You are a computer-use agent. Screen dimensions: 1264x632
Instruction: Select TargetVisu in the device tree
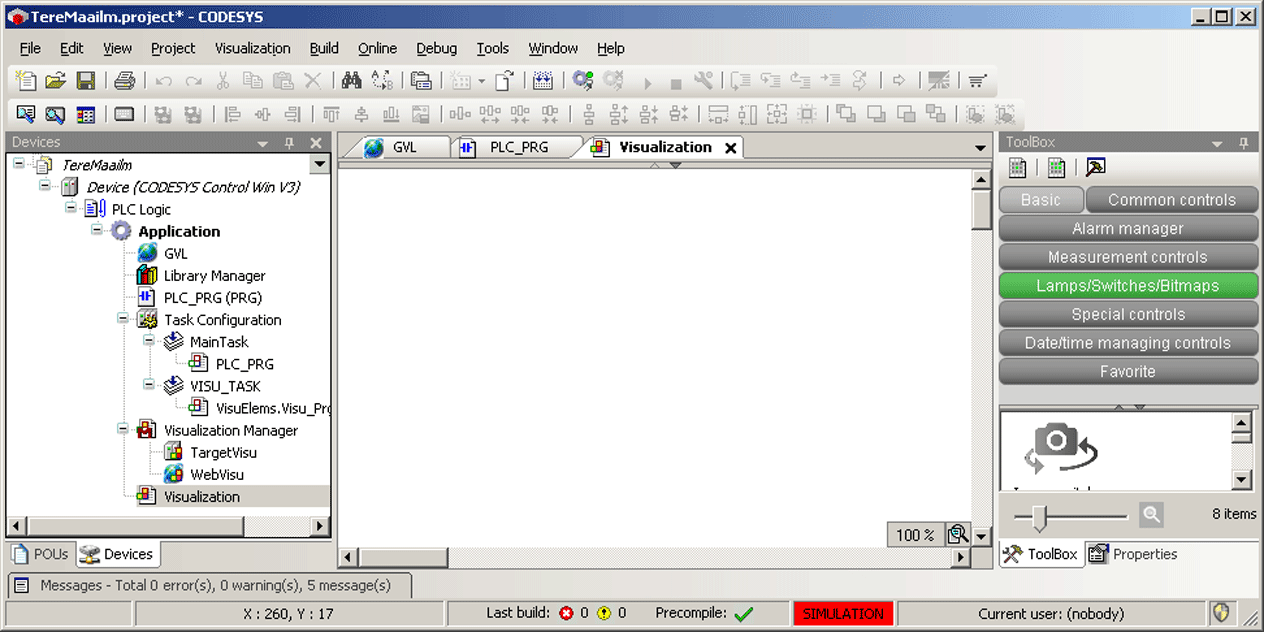(x=223, y=452)
